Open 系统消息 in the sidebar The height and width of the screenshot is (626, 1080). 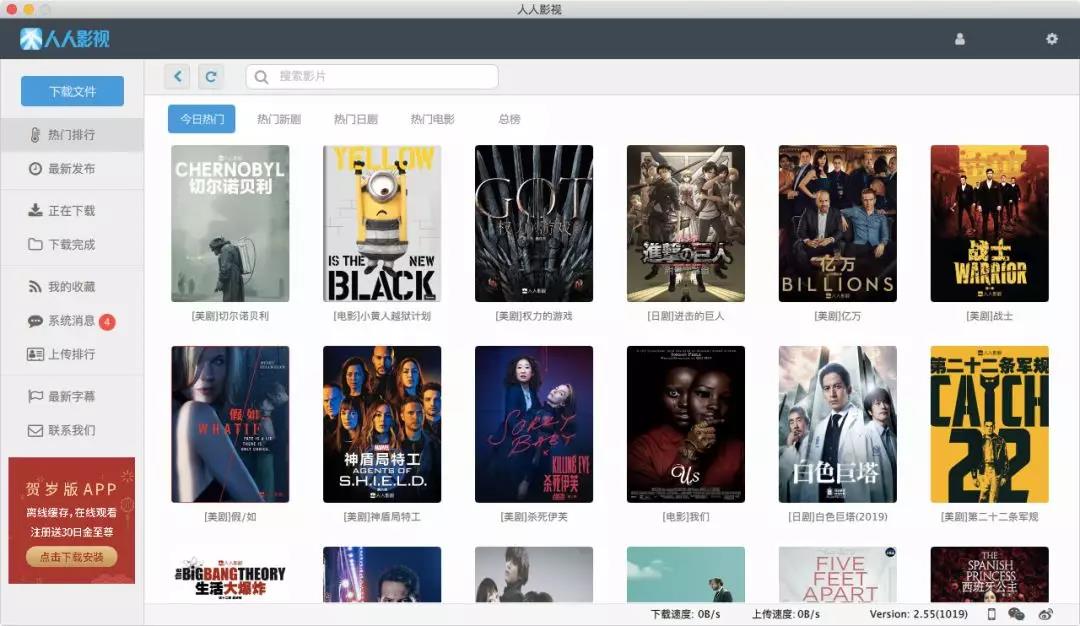[x=72, y=321]
